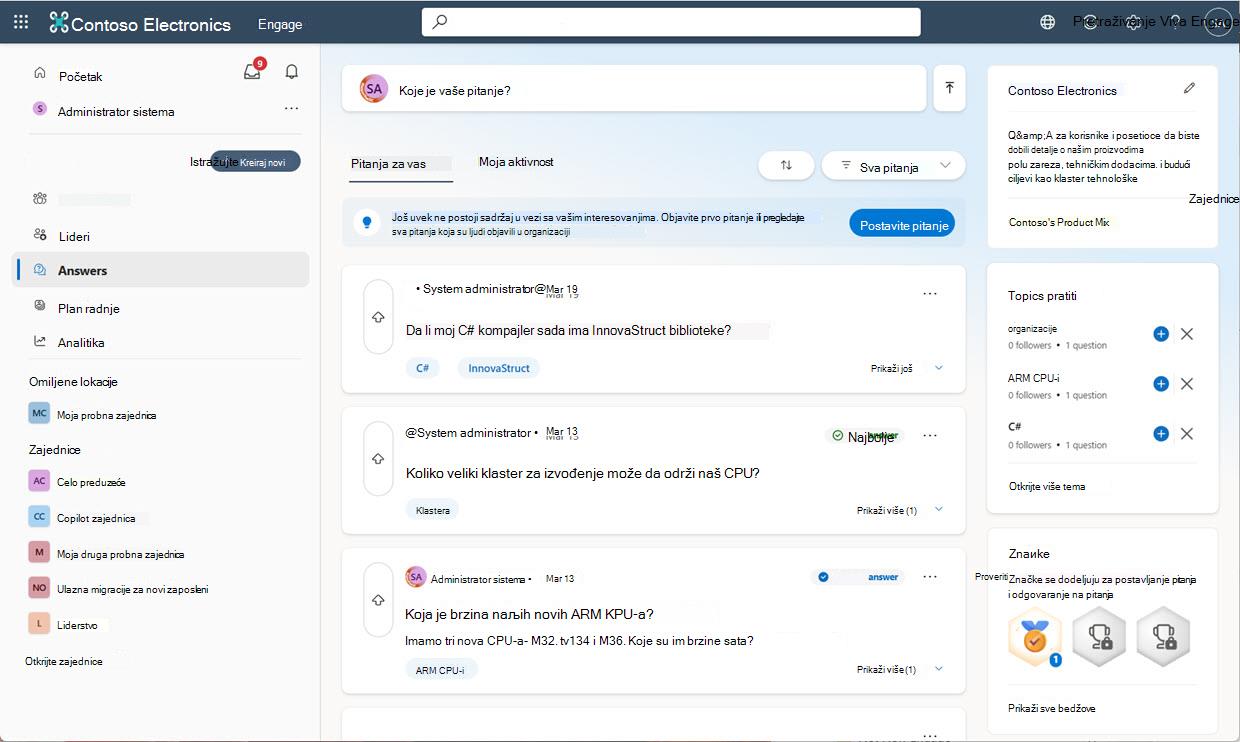Open the Sva pitanja filter dropdown
This screenshot has width=1240, height=742.
tap(893, 166)
